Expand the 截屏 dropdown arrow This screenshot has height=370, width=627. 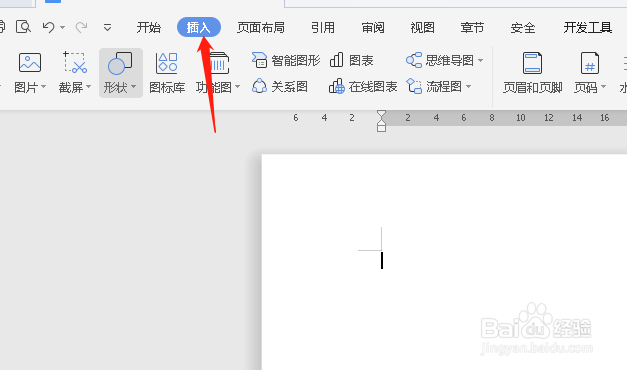88,87
